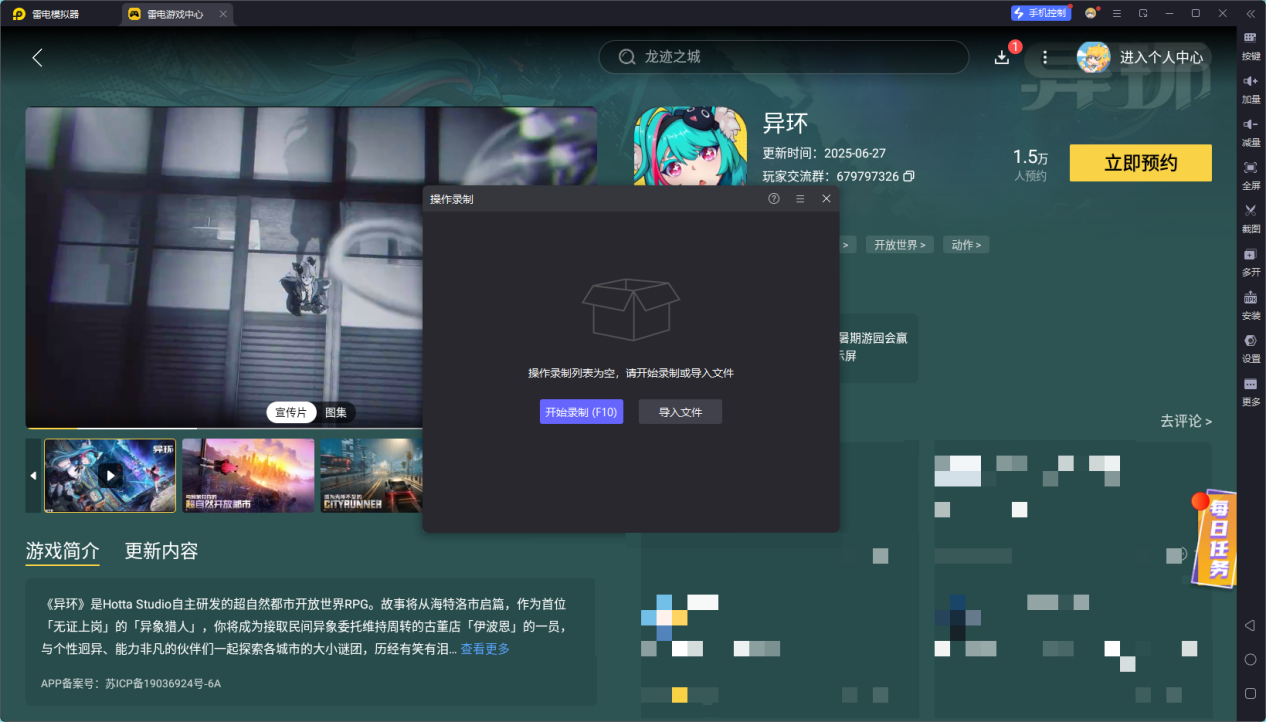The height and width of the screenshot is (722, 1266).
Task: Click the search magnifier icon
Action: [627, 57]
